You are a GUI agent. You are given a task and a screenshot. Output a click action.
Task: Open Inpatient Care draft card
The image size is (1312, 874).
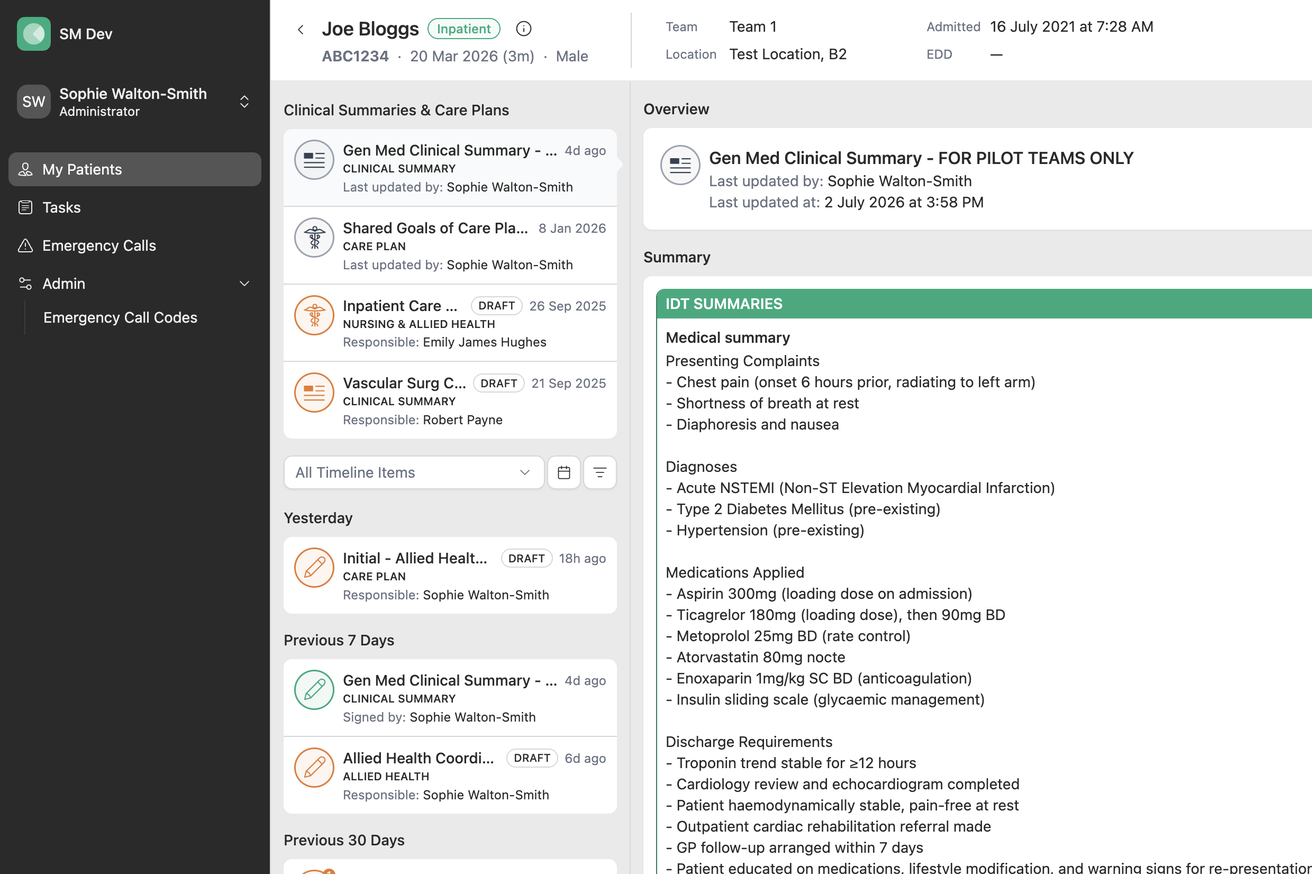click(450, 323)
